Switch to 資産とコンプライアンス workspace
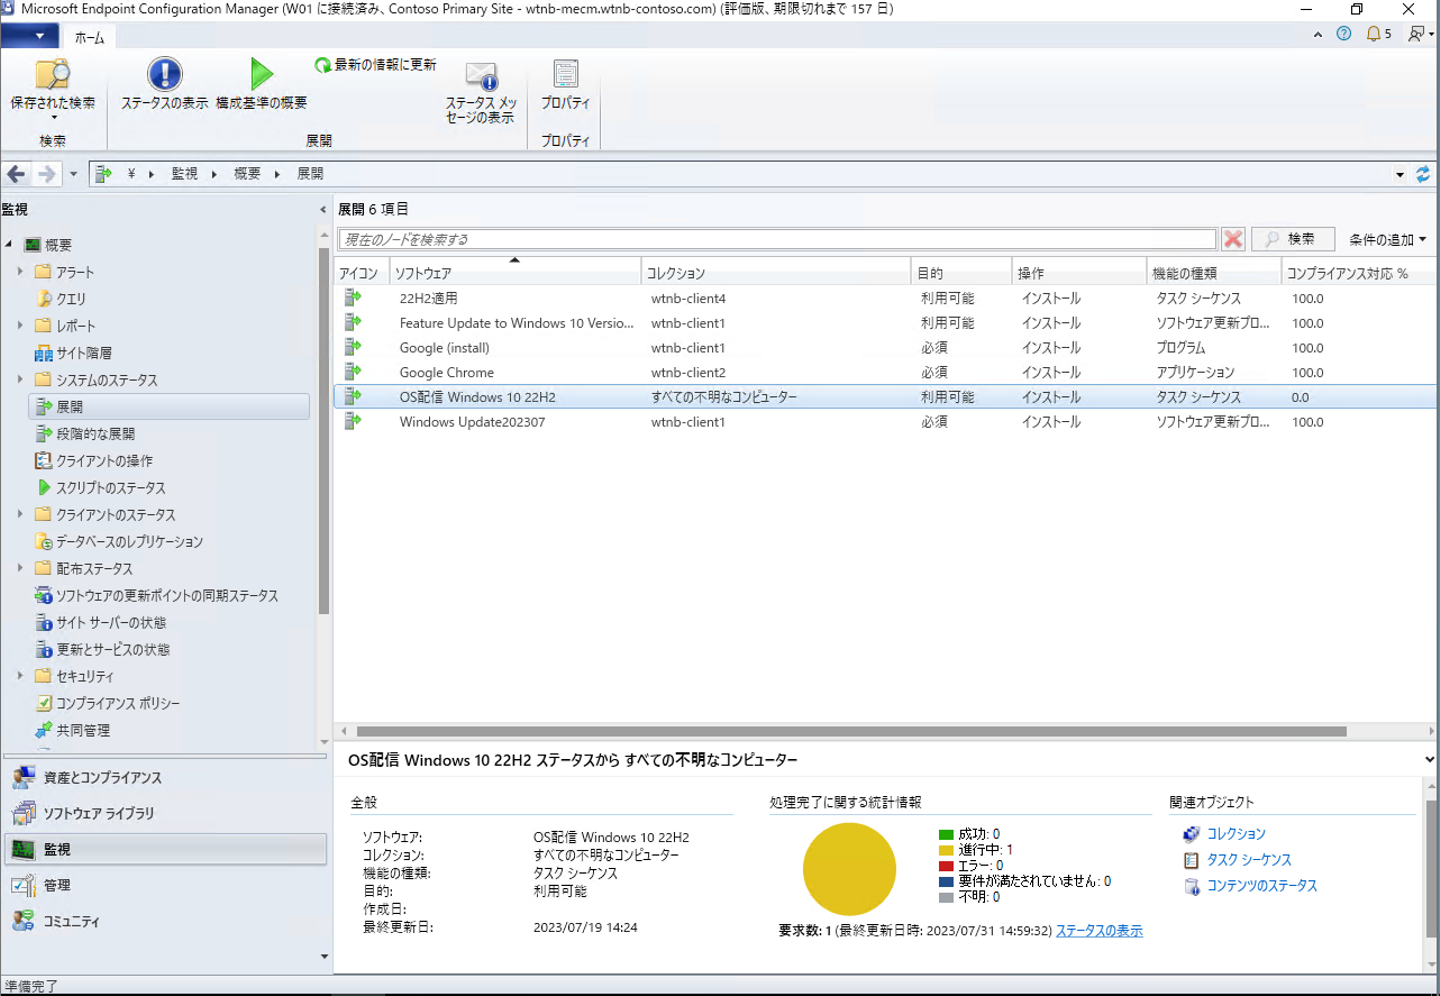 point(165,778)
